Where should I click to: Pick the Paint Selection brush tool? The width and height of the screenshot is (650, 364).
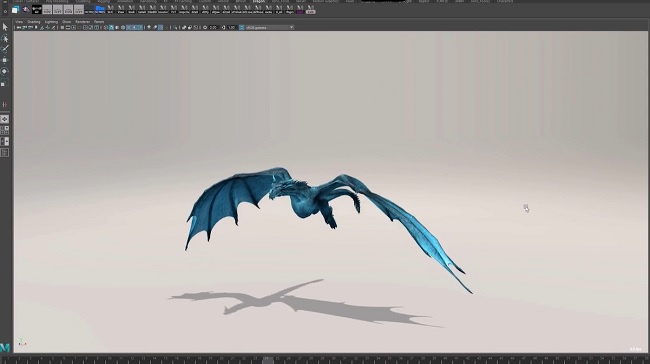5,49
